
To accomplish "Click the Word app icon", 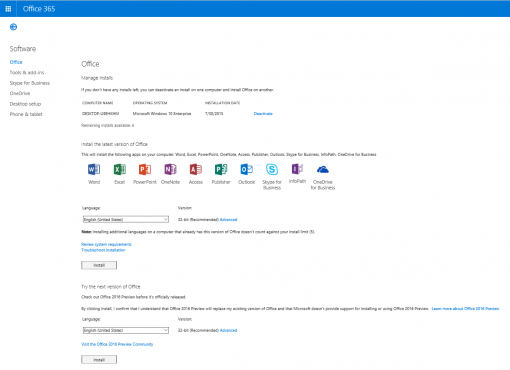I will [x=94, y=169].
